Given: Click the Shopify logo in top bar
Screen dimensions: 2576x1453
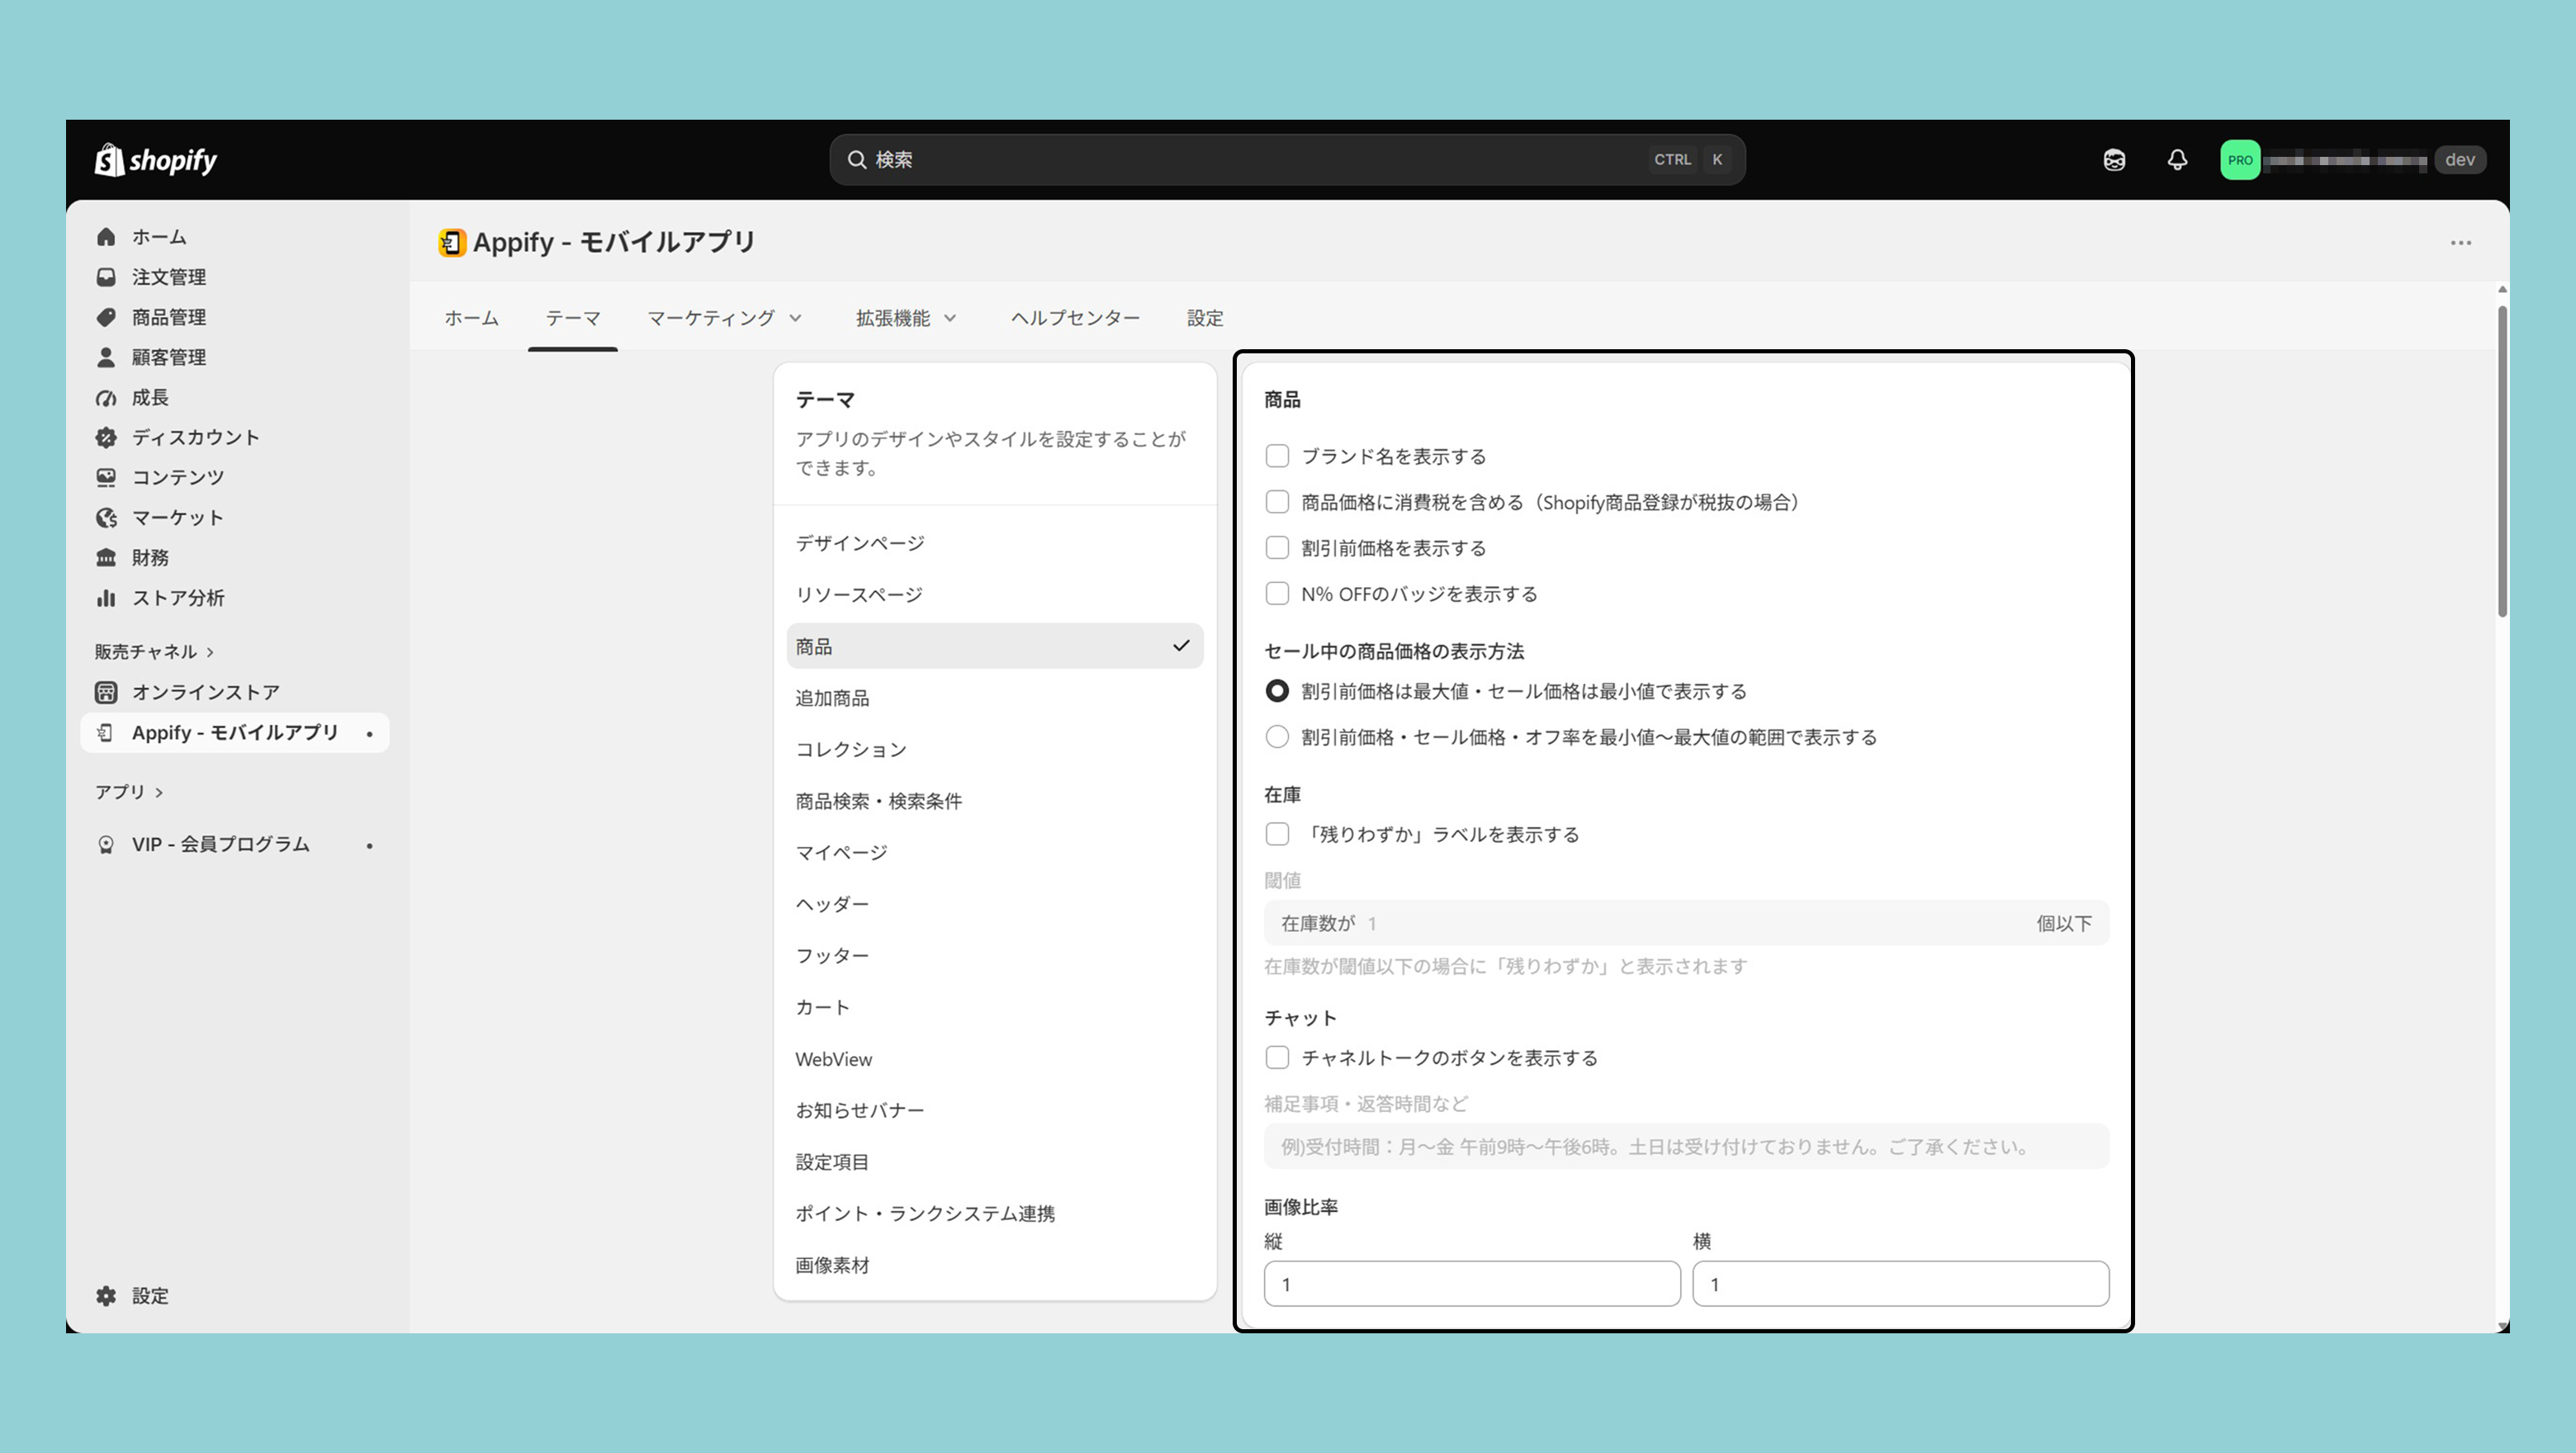Looking at the screenshot, I should (x=156, y=159).
